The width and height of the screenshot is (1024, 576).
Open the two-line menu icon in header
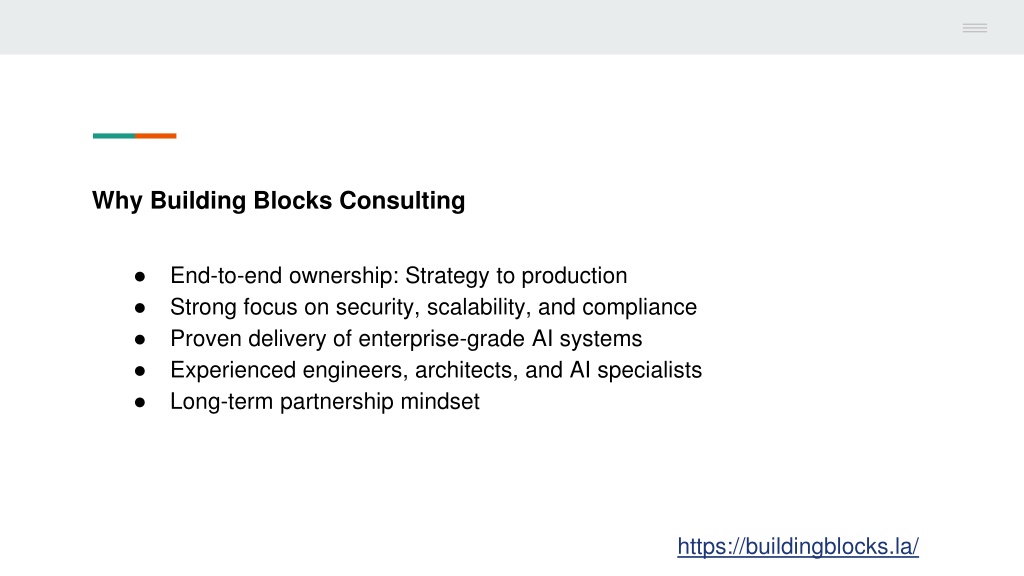(974, 27)
